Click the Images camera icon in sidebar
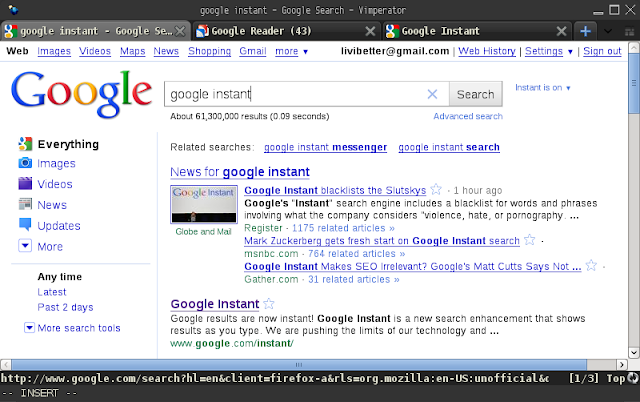This screenshot has width=640, height=402. [x=25, y=163]
